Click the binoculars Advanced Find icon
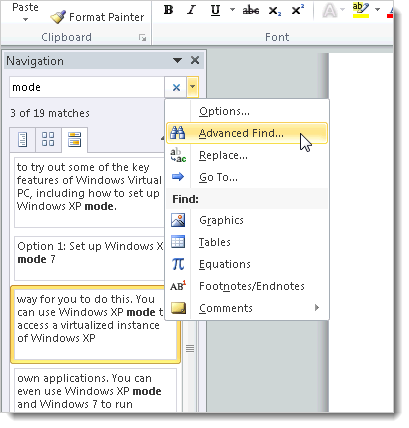This screenshot has width=409, height=428. pyautogui.click(x=178, y=133)
